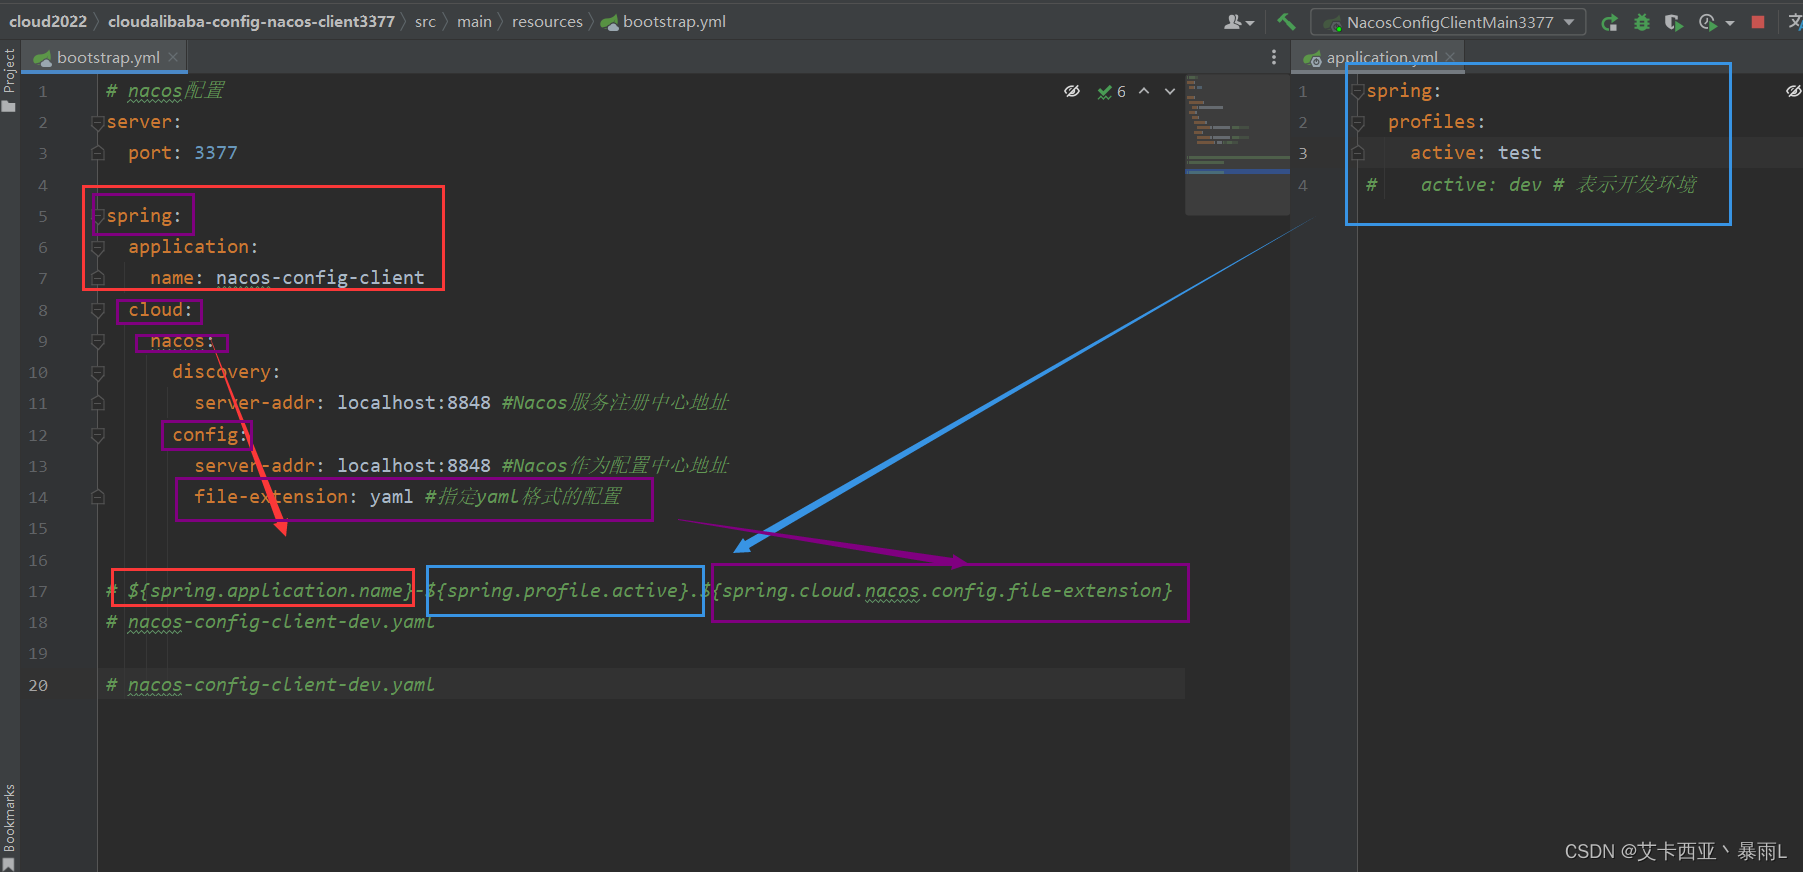Click the ${spring.cloud.nacos.config.file-extension} placeholder
Screen dimensions: 1803x872
point(936,591)
